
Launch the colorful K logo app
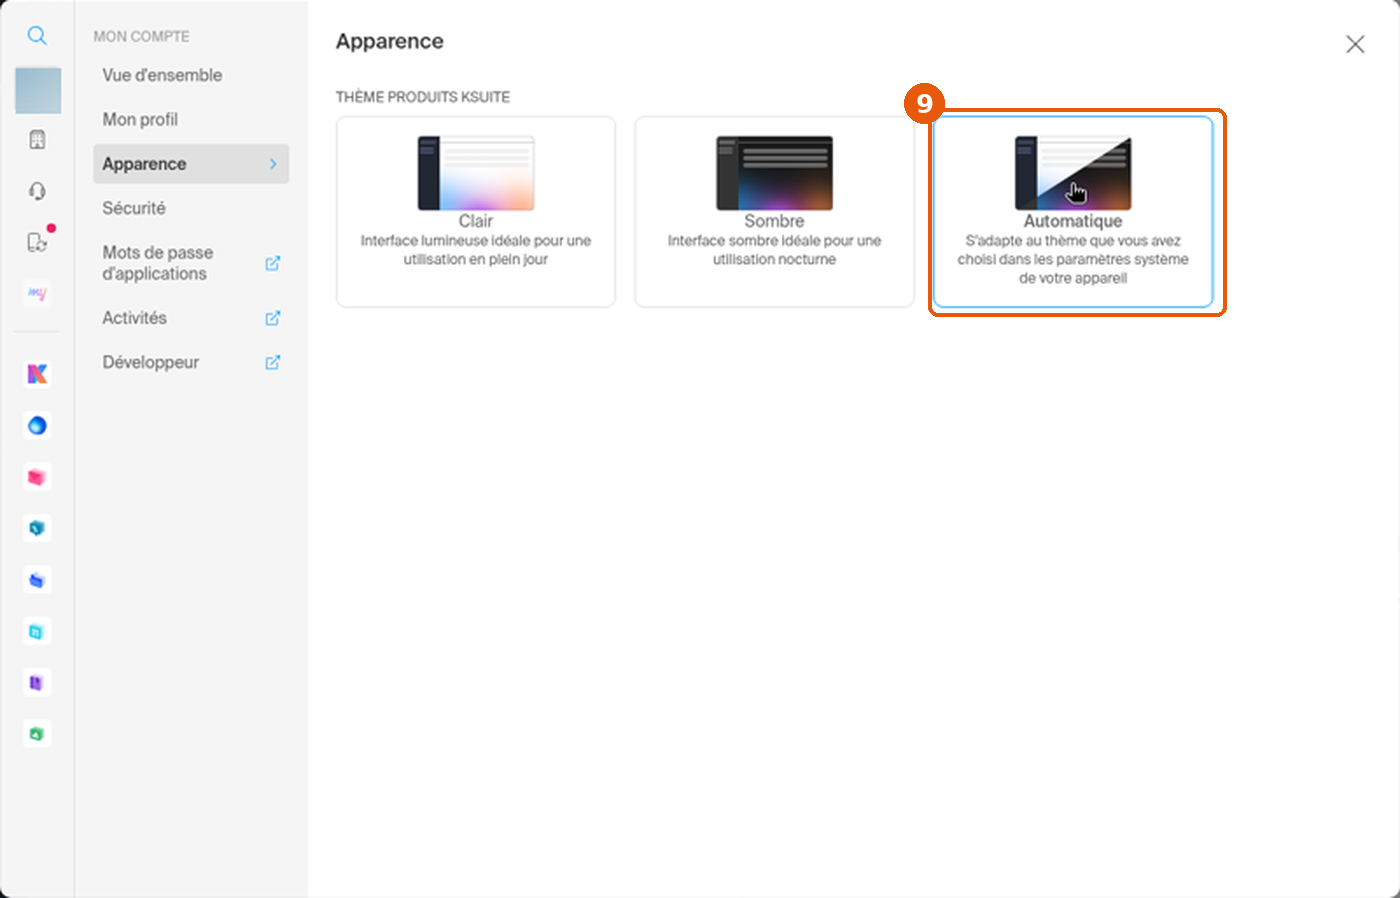[x=37, y=374]
